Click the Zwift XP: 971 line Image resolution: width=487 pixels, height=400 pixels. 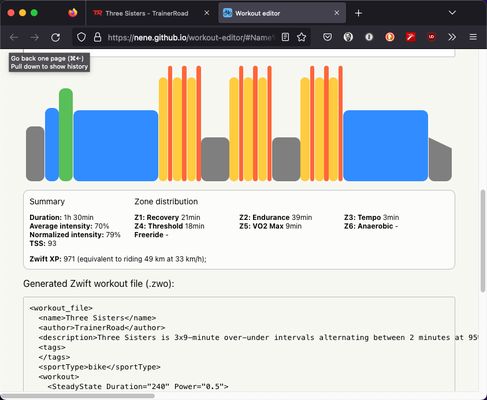coord(118,259)
